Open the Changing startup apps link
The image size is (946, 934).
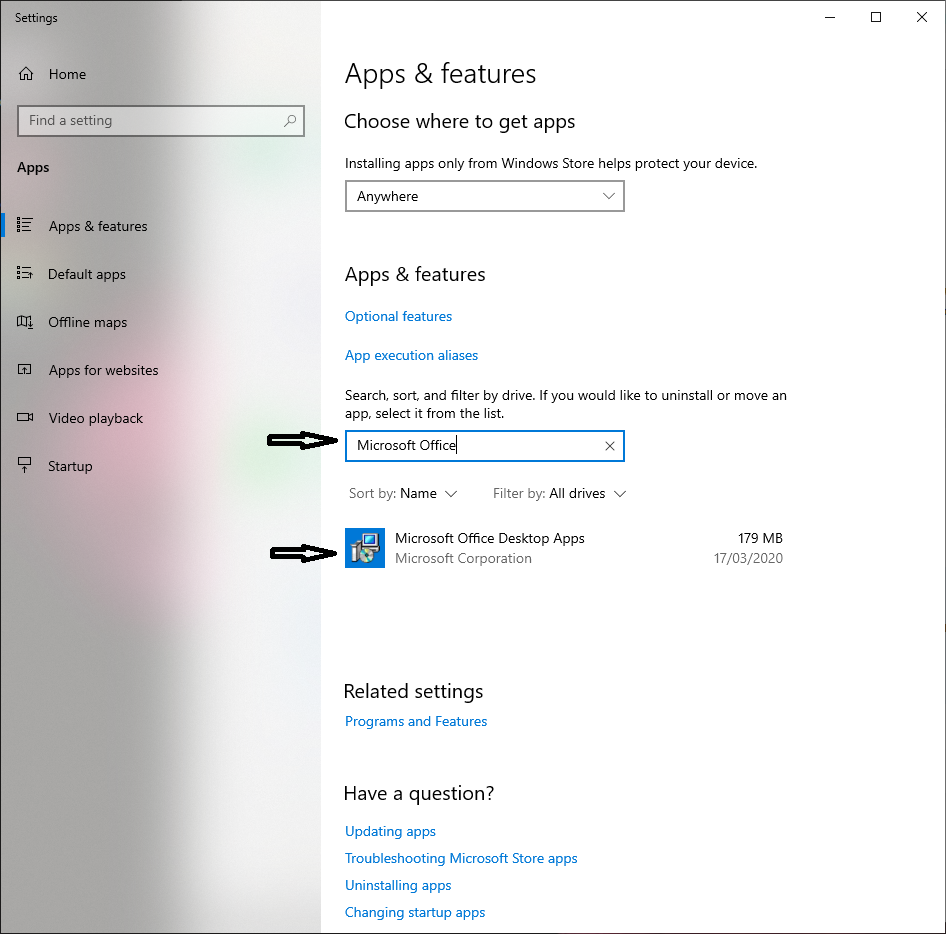point(415,912)
